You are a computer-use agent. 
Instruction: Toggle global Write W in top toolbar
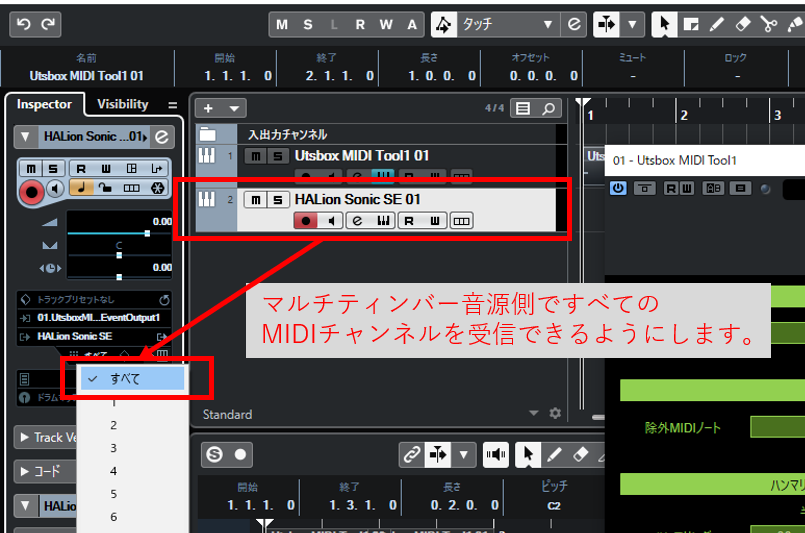[386, 24]
